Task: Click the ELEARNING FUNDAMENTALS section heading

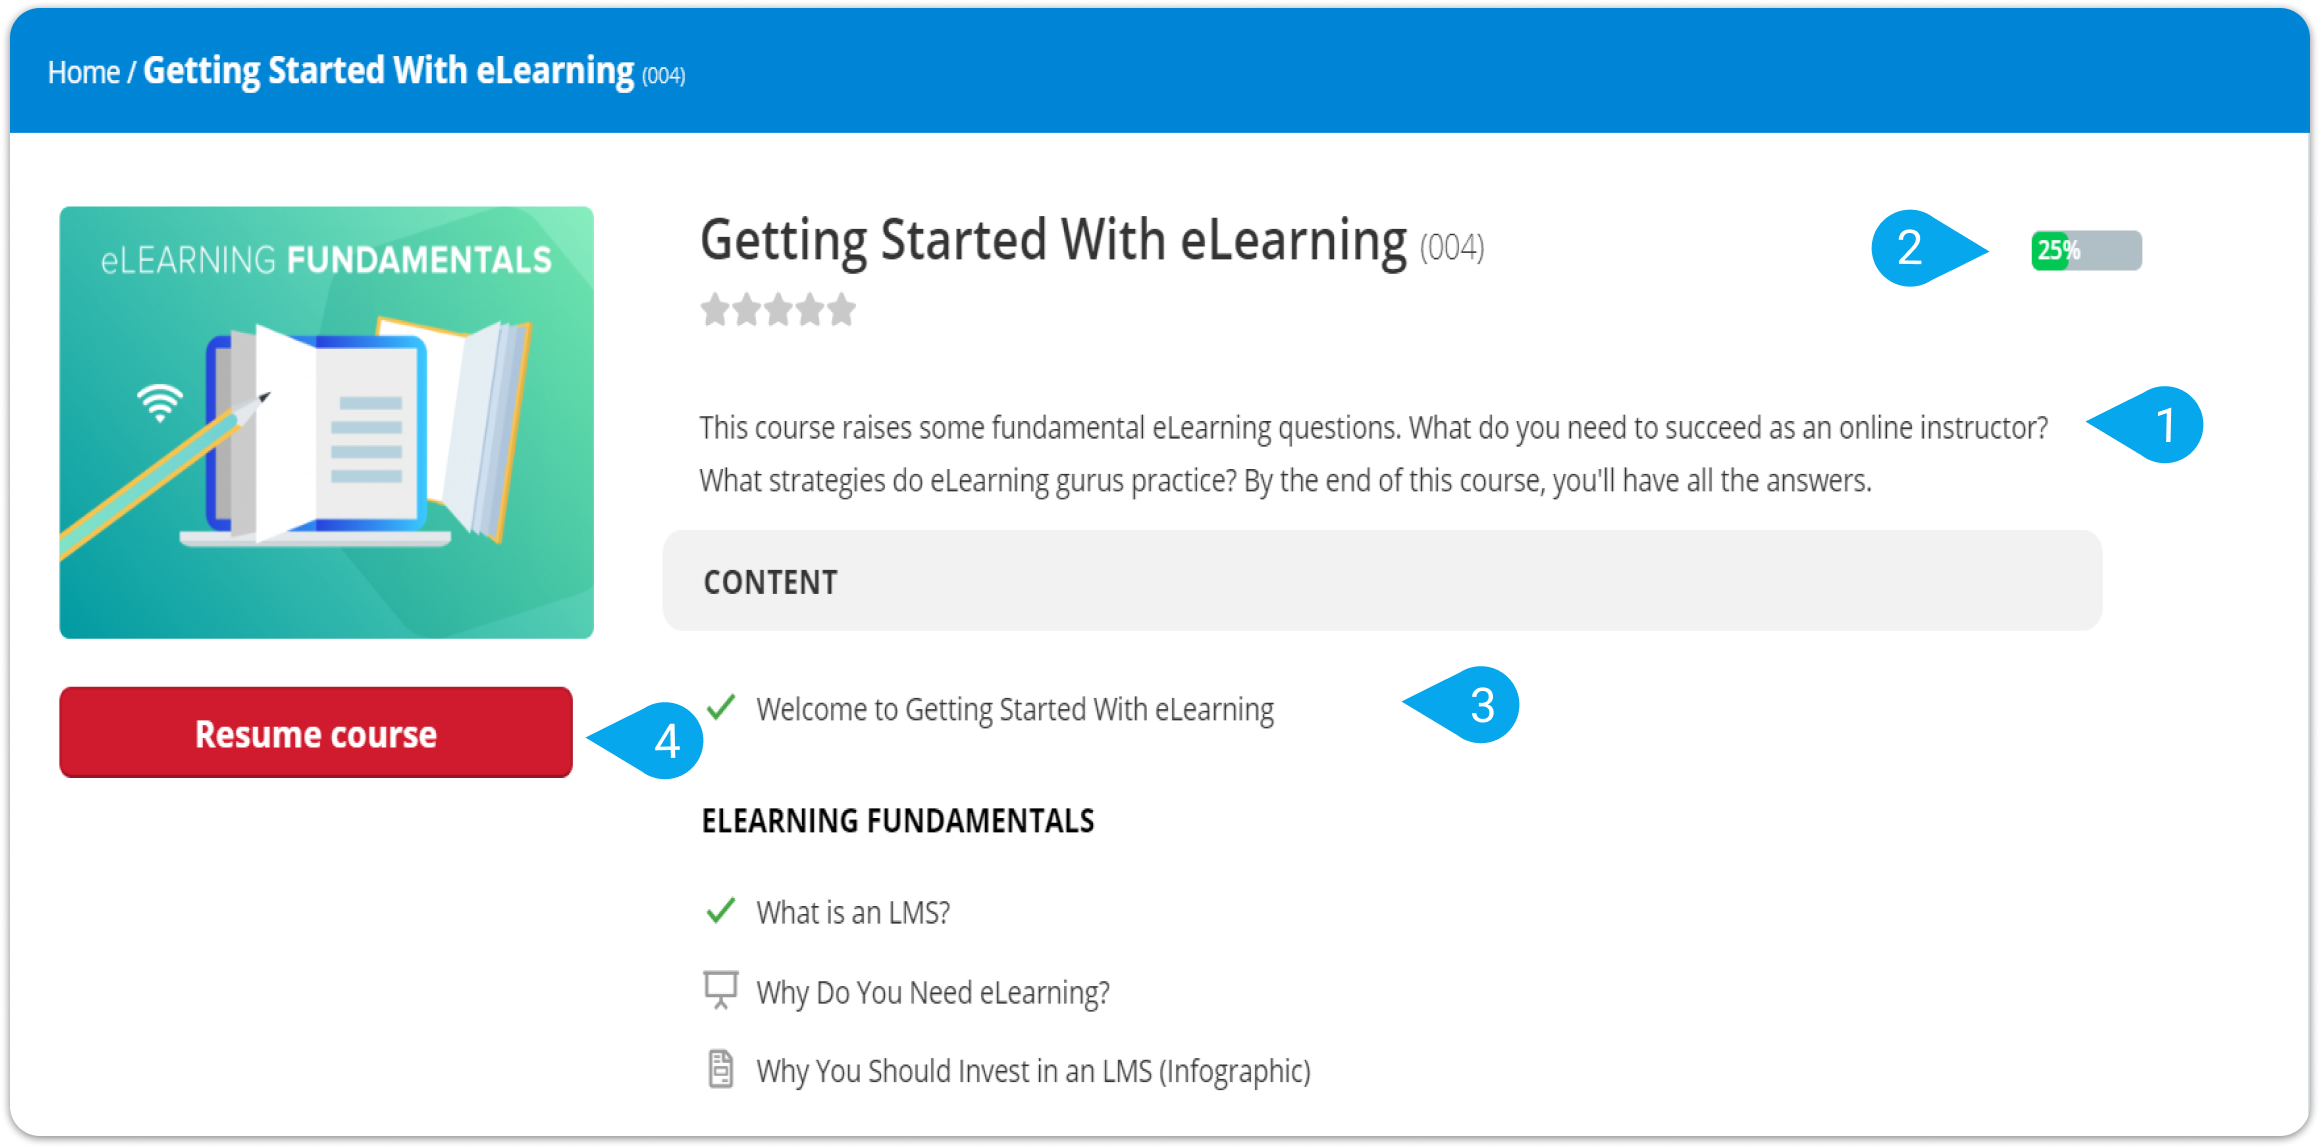Action: pyautogui.click(x=898, y=821)
